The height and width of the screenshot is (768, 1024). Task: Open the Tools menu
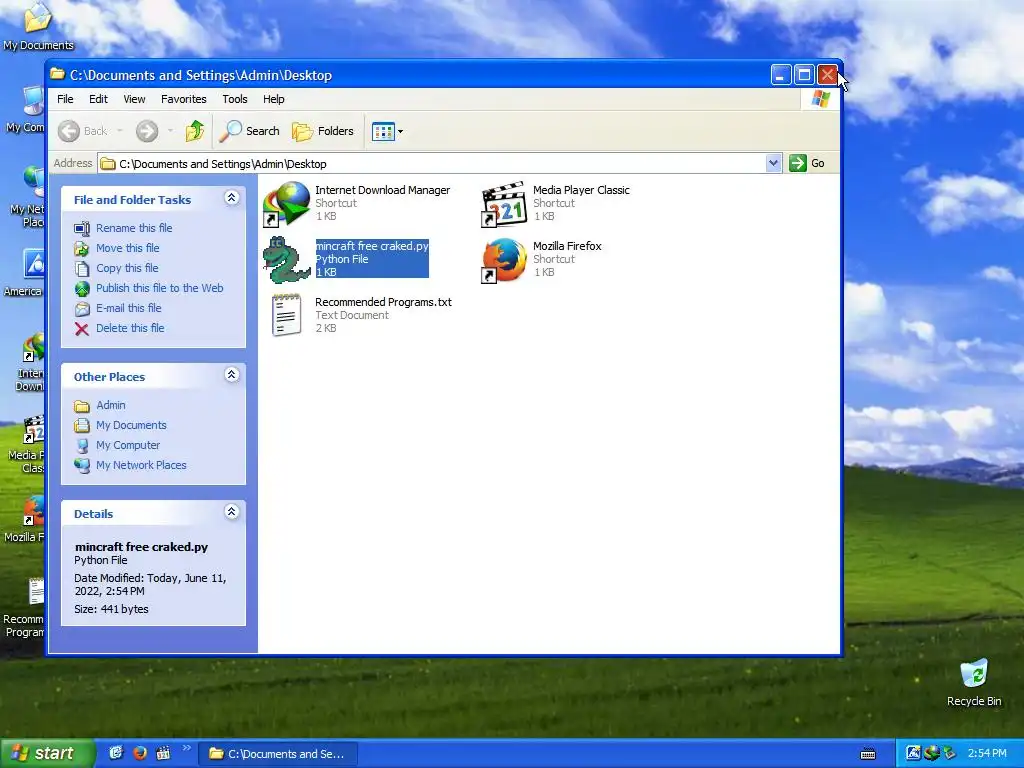click(x=234, y=99)
